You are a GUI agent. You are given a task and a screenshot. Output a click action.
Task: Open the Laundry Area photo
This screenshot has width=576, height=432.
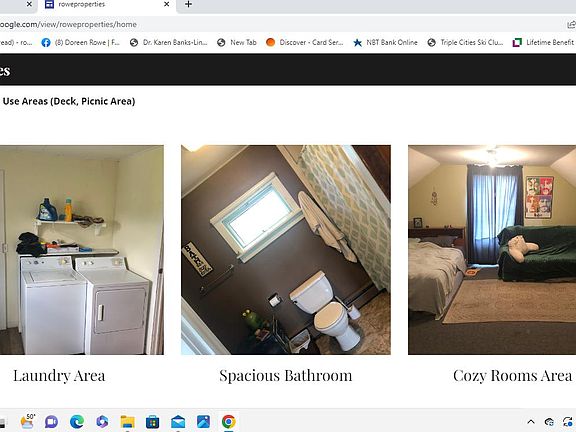[82, 250]
